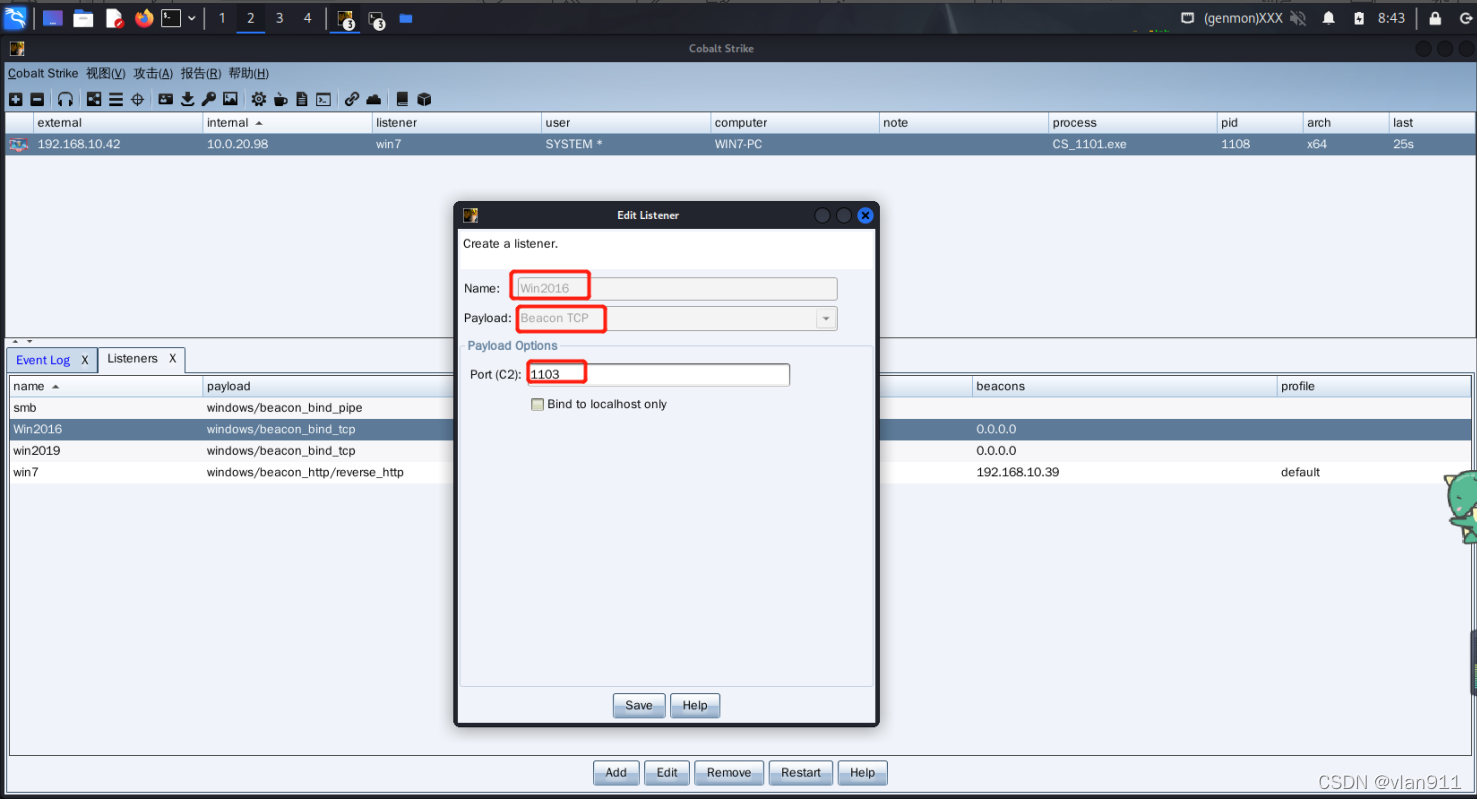Viewport: 1477px width, 799px height.
Task: Open the Help book toolbar icon
Action: (x=402, y=99)
